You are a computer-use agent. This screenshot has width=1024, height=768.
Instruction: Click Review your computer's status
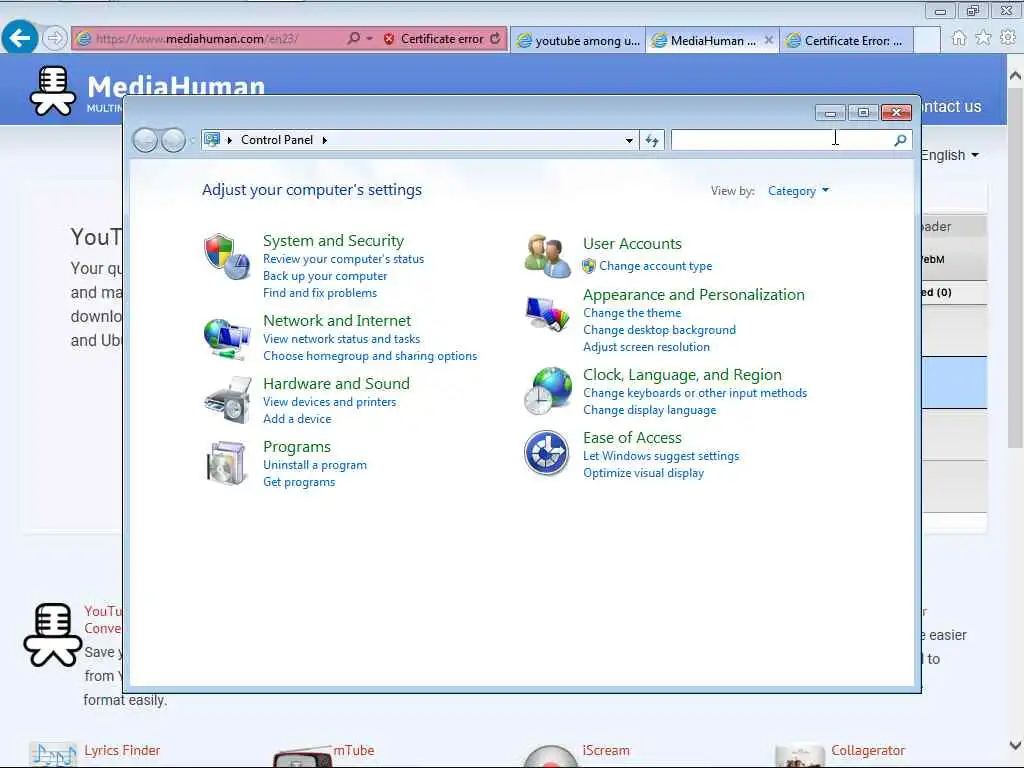coord(344,259)
